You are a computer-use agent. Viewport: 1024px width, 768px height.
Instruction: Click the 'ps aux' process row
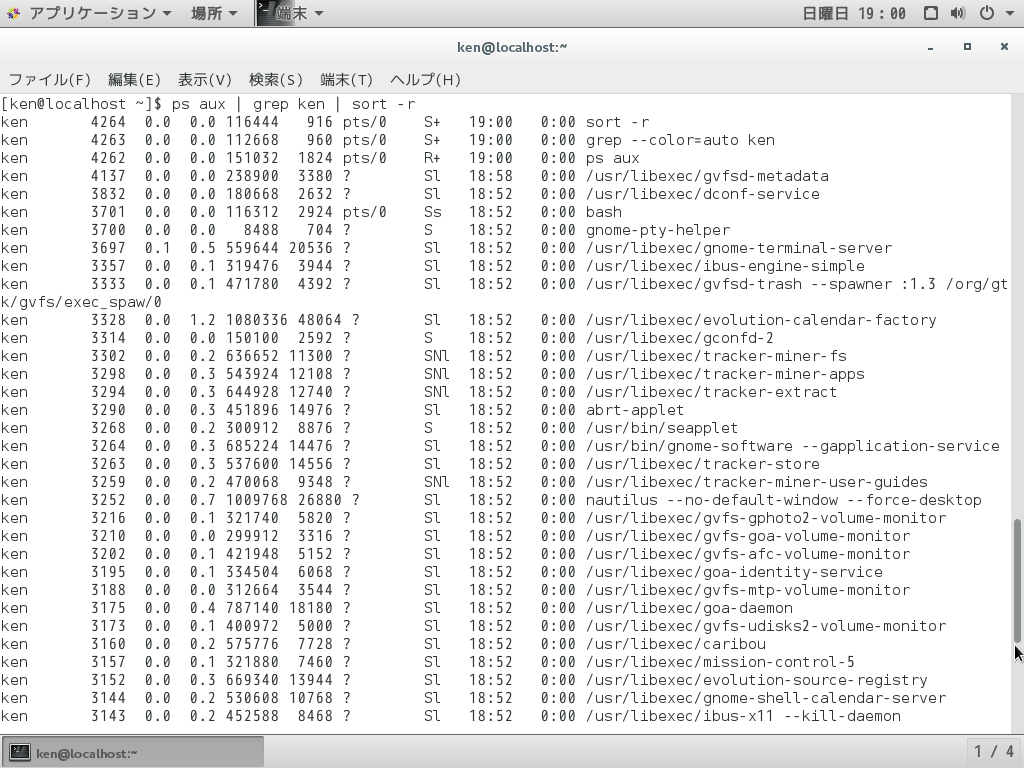tap(320, 158)
